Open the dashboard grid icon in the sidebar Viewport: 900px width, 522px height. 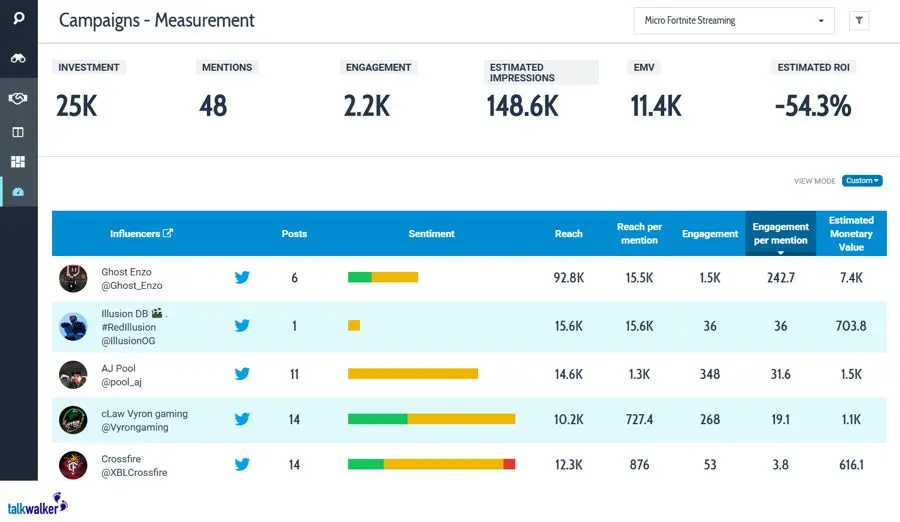[x=18, y=161]
